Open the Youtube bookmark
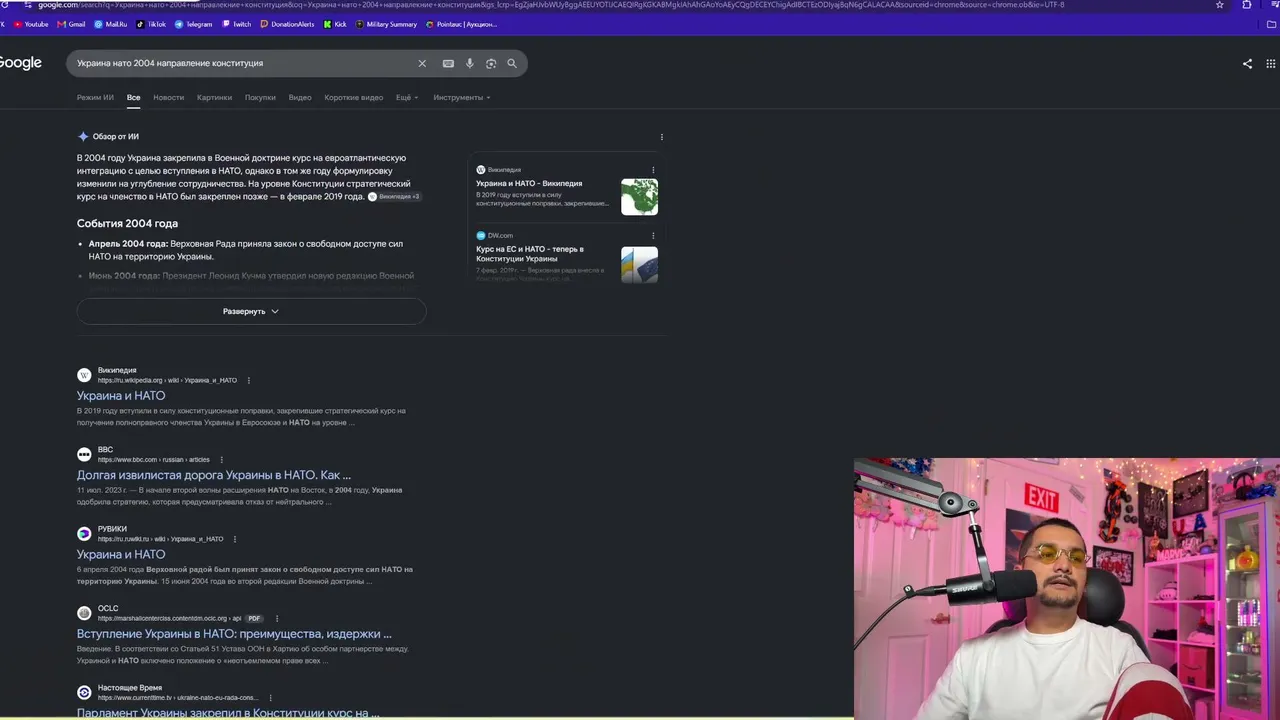Image resolution: width=1280 pixels, height=720 pixels. pyautogui.click(x=31, y=24)
